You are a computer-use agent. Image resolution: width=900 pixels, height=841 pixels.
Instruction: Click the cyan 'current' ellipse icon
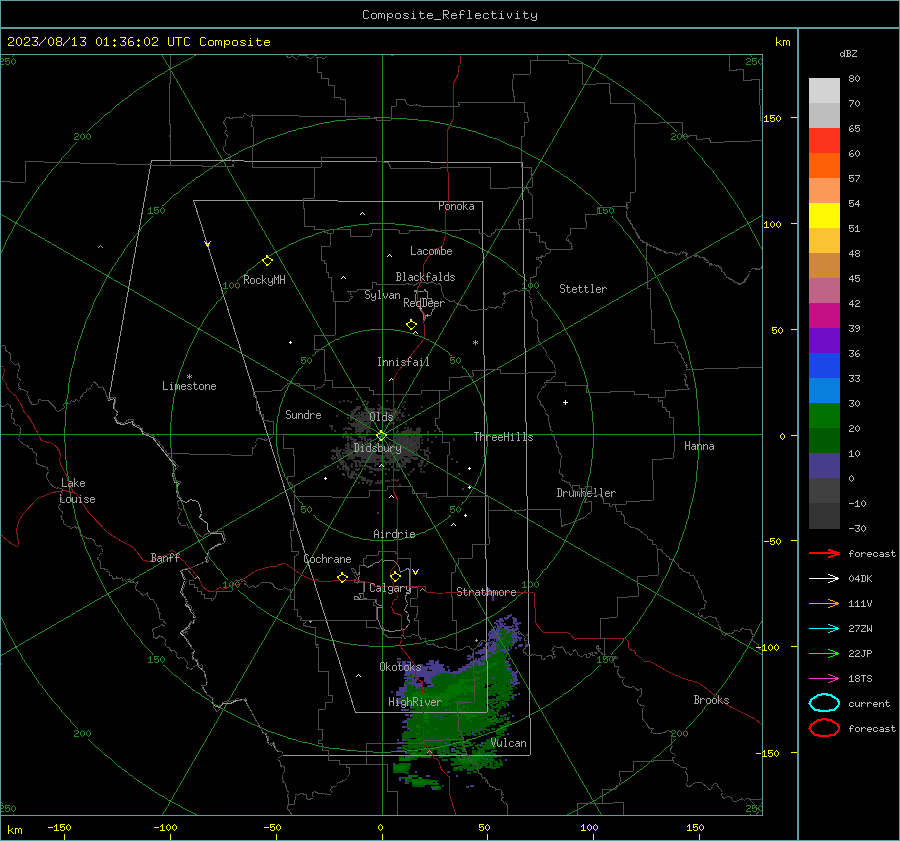824,703
